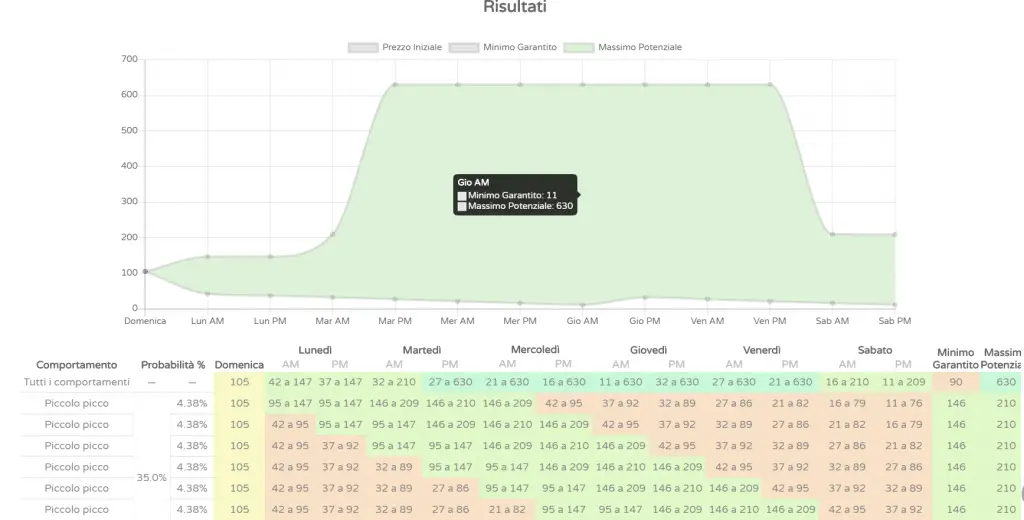Screen dimensions: 1024x520
Task: Click the Risultati heading
Action: click(x=515, y=7)
